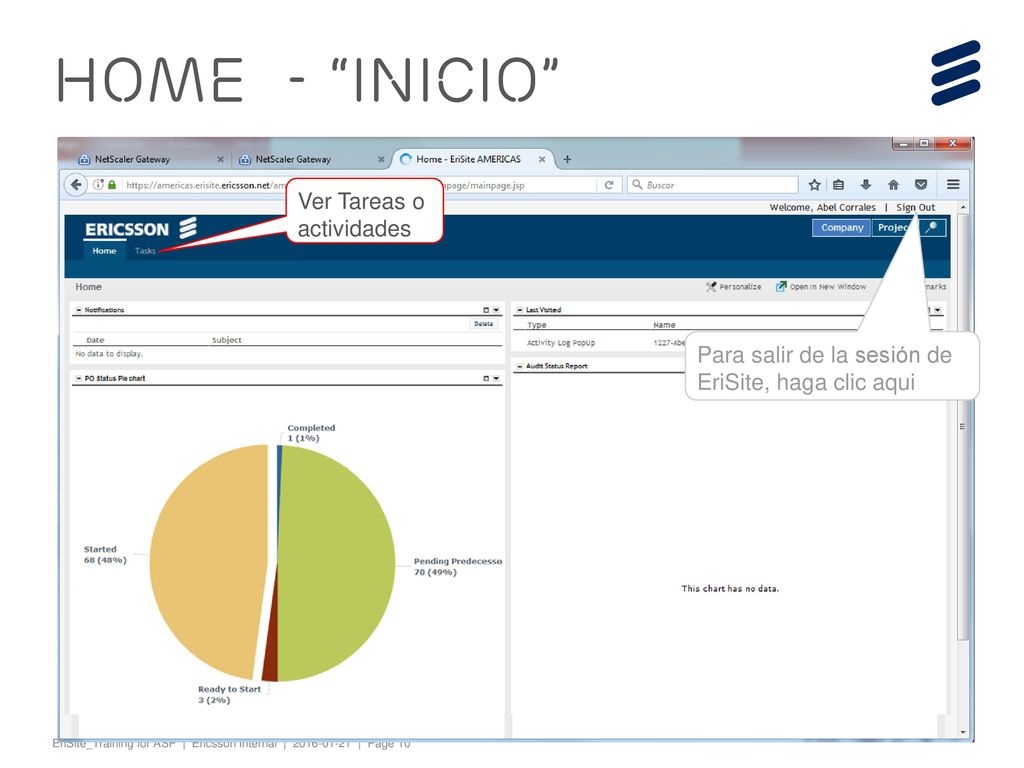Click the Personalize tools icon

point(711,287)
